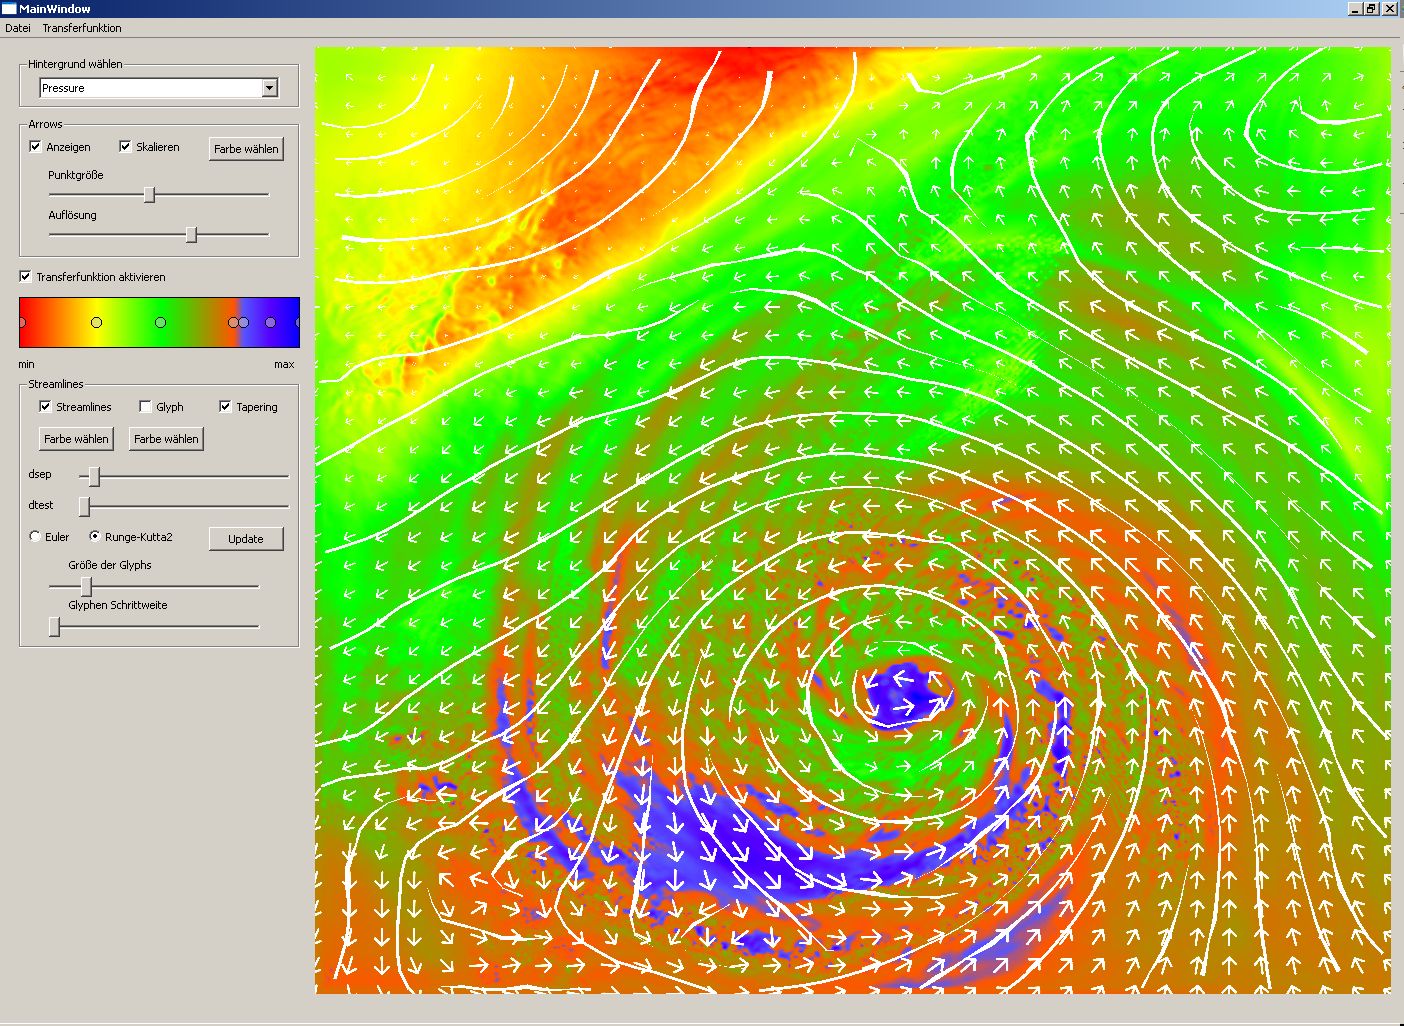This screenshot has height=1026, width=1404.
Task: Select yellow control point on transfer function gradient
Action: point(96,323)
